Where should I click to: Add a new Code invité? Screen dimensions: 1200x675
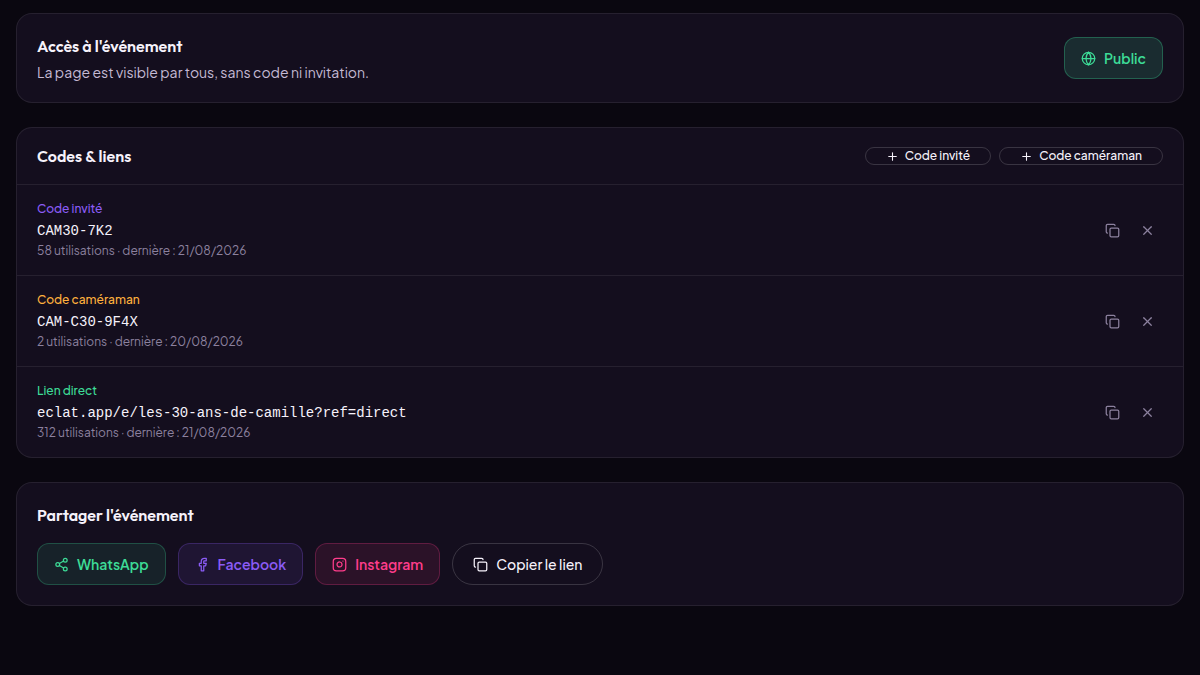(928, 156)
